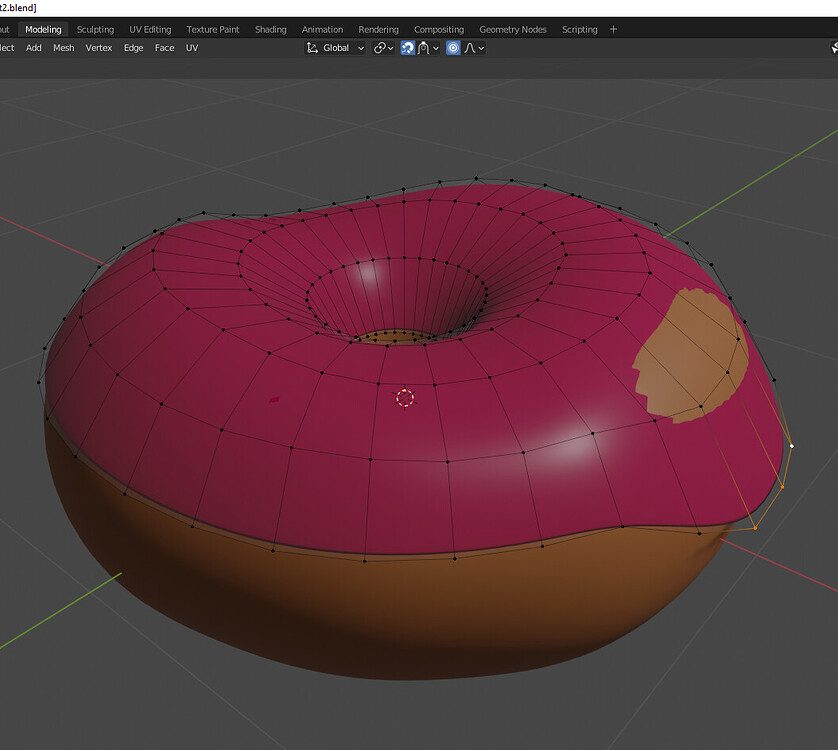838x750 pixels.
Task: Open the Mesh menu
Action: [x=63, y=47]
